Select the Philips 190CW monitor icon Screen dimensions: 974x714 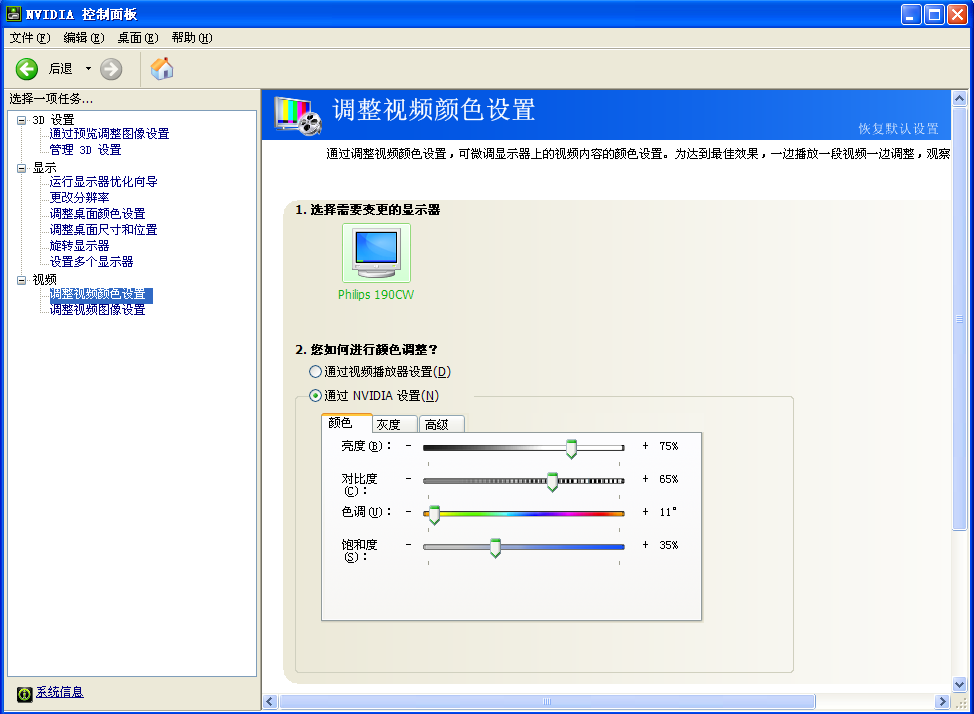tap(376, 252)
